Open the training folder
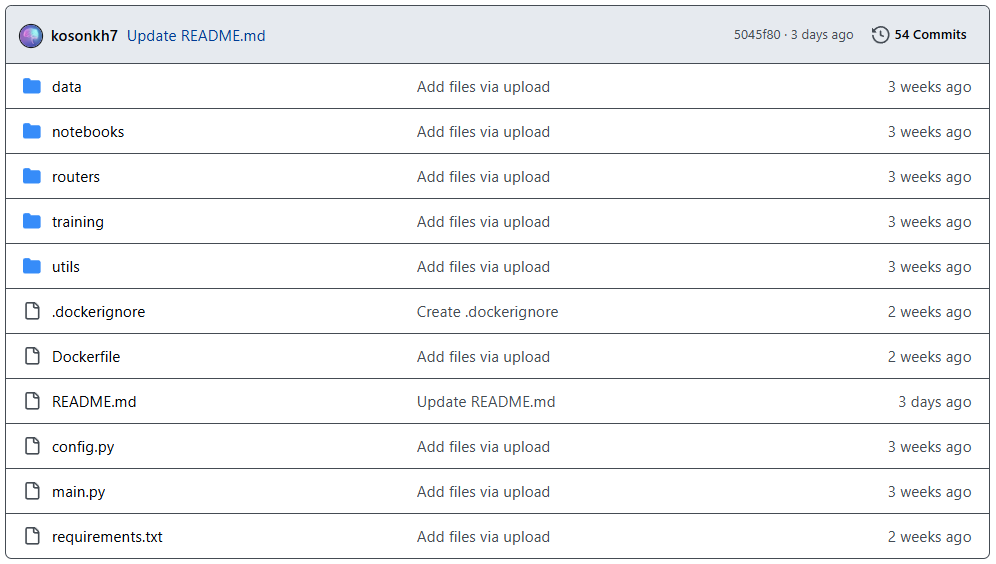The image size is (996, 564). (x=77, y=222)
